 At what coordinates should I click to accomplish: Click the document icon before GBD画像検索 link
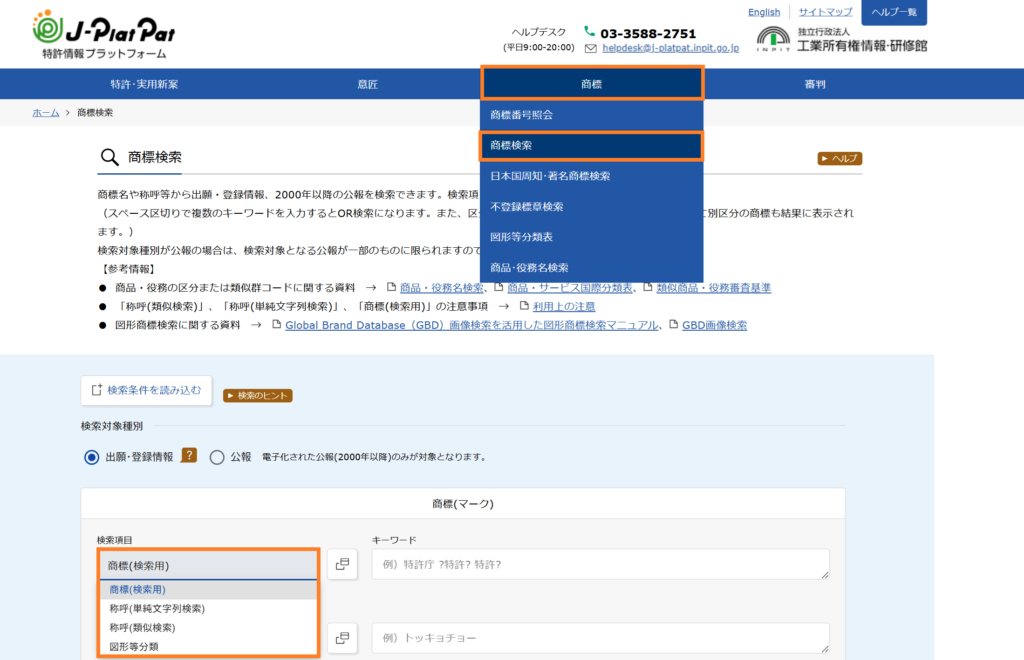click(x=675, y=325)
